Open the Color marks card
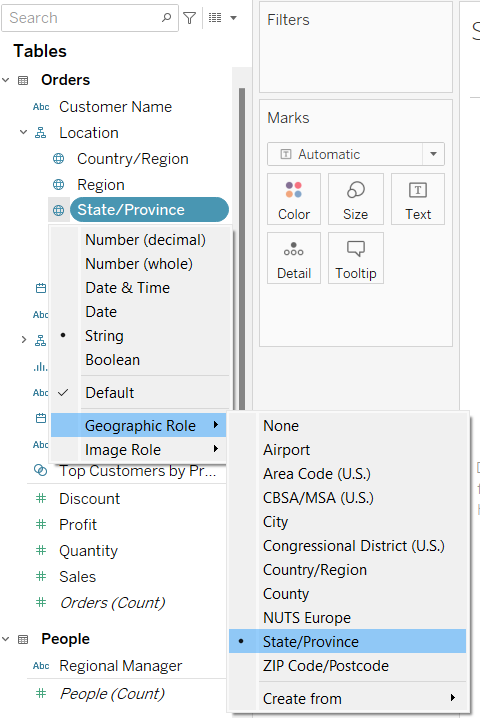This screenshot has width=480, height=718. coord(294,199)
